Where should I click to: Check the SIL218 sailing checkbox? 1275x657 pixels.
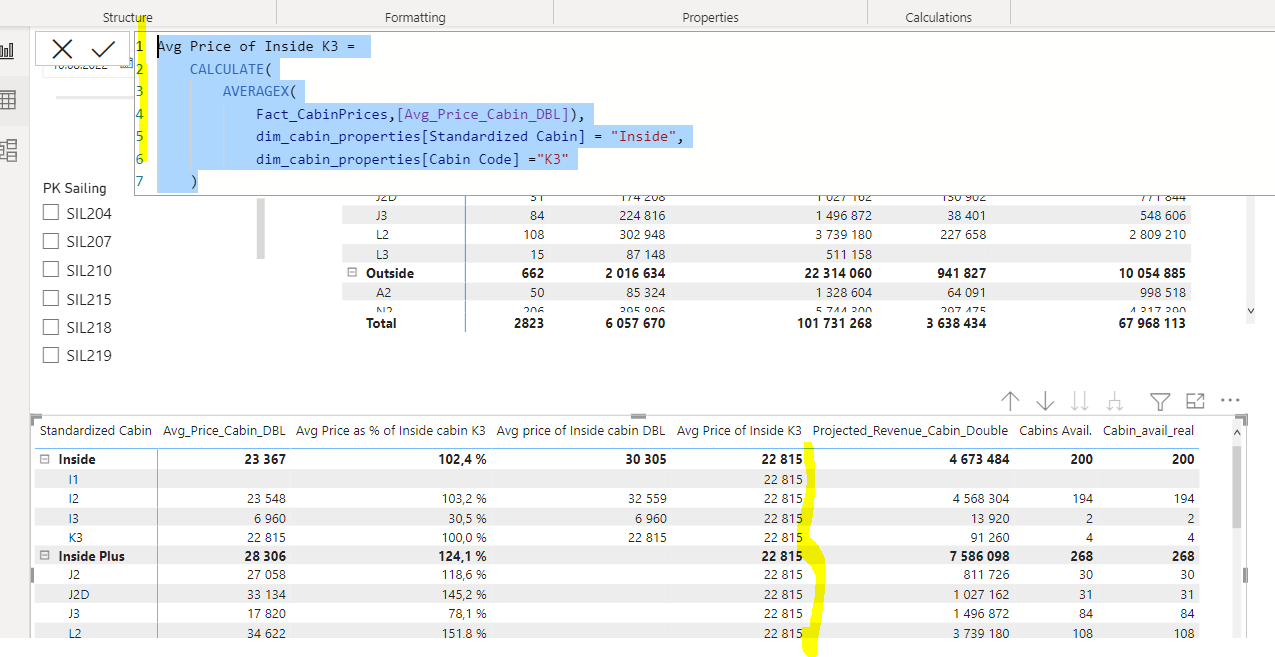tap(51, 327)
